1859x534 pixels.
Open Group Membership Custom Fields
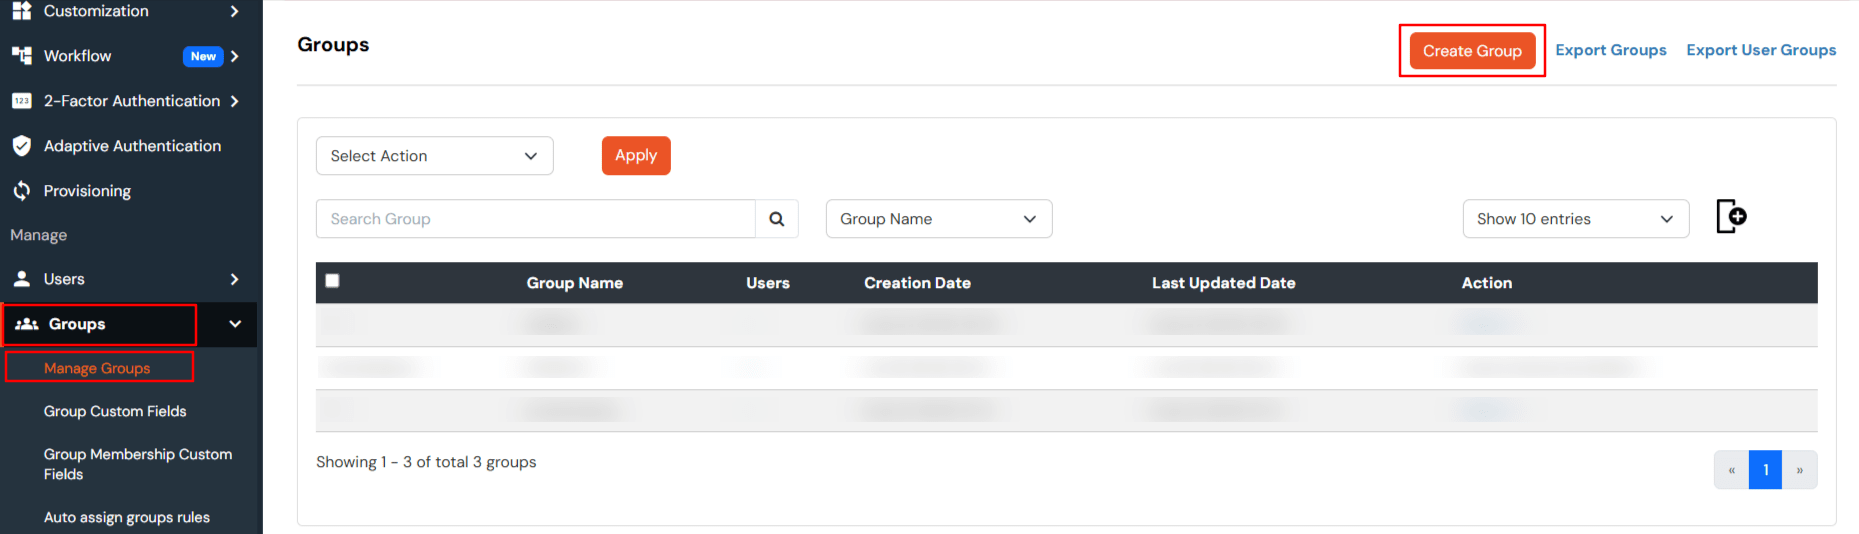pyautogui.click(x=138, y=464)
